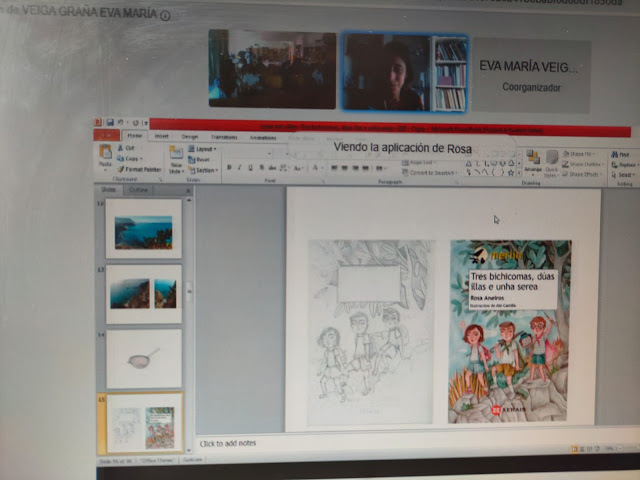
Task: Open the Section dropdown
Action: point(204,170)
